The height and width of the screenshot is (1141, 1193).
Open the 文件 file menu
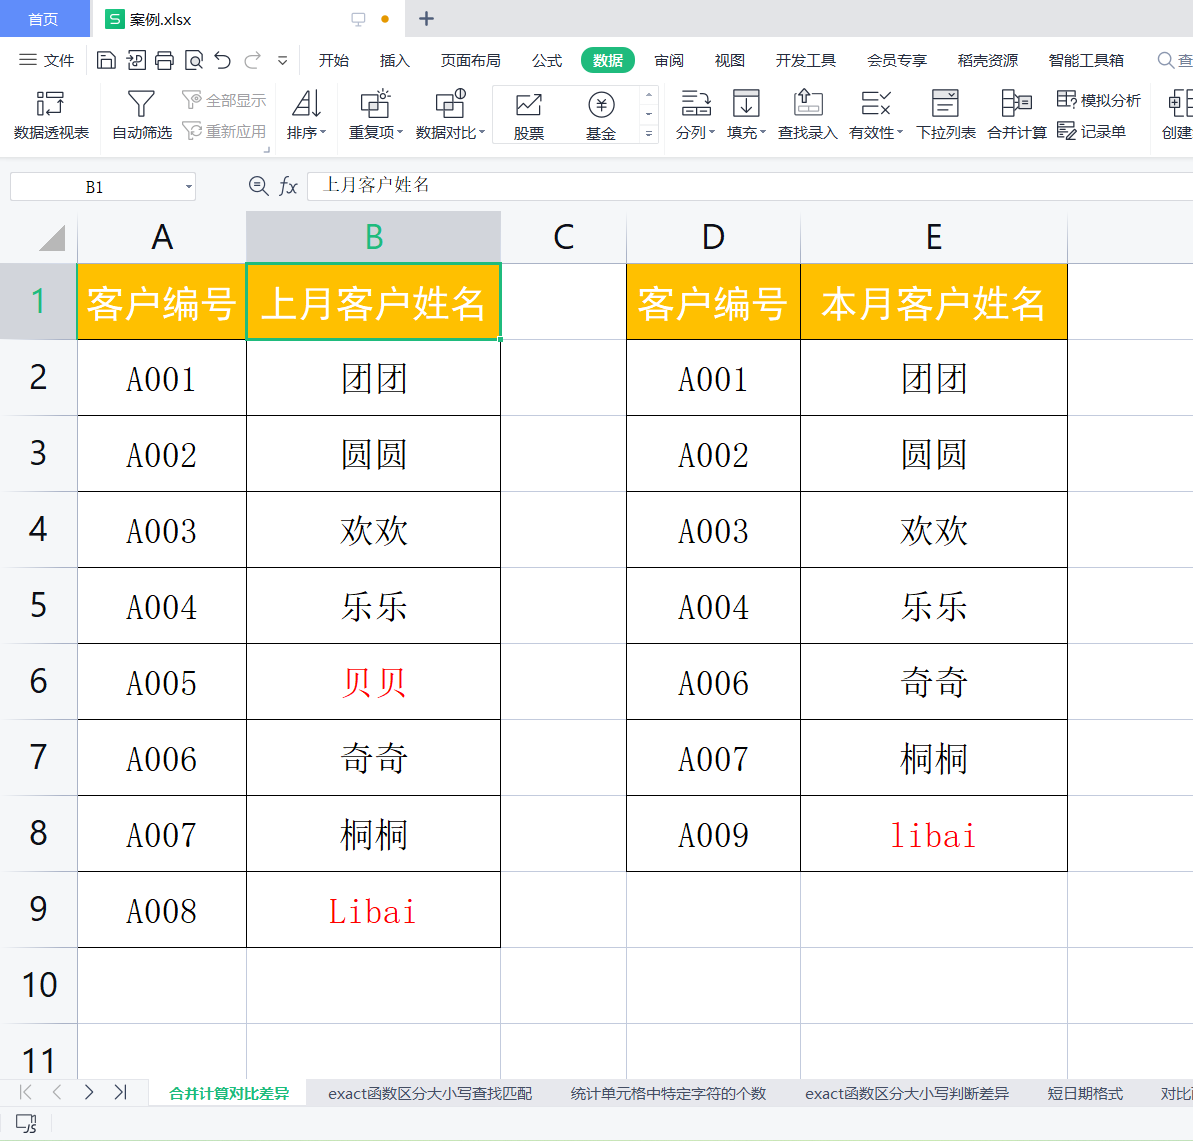[46, 60]
